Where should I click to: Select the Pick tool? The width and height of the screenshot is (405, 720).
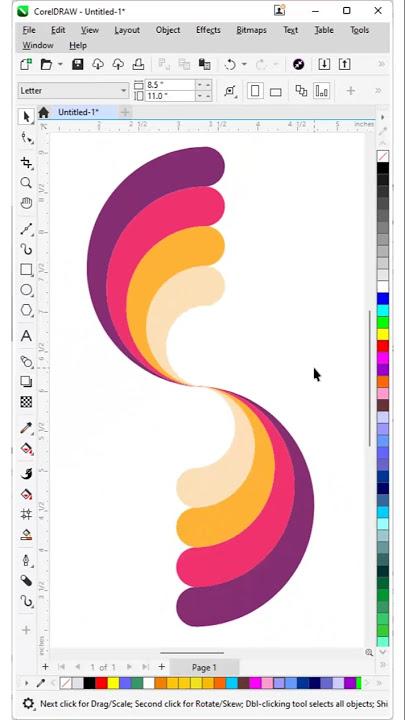(26, 117)
